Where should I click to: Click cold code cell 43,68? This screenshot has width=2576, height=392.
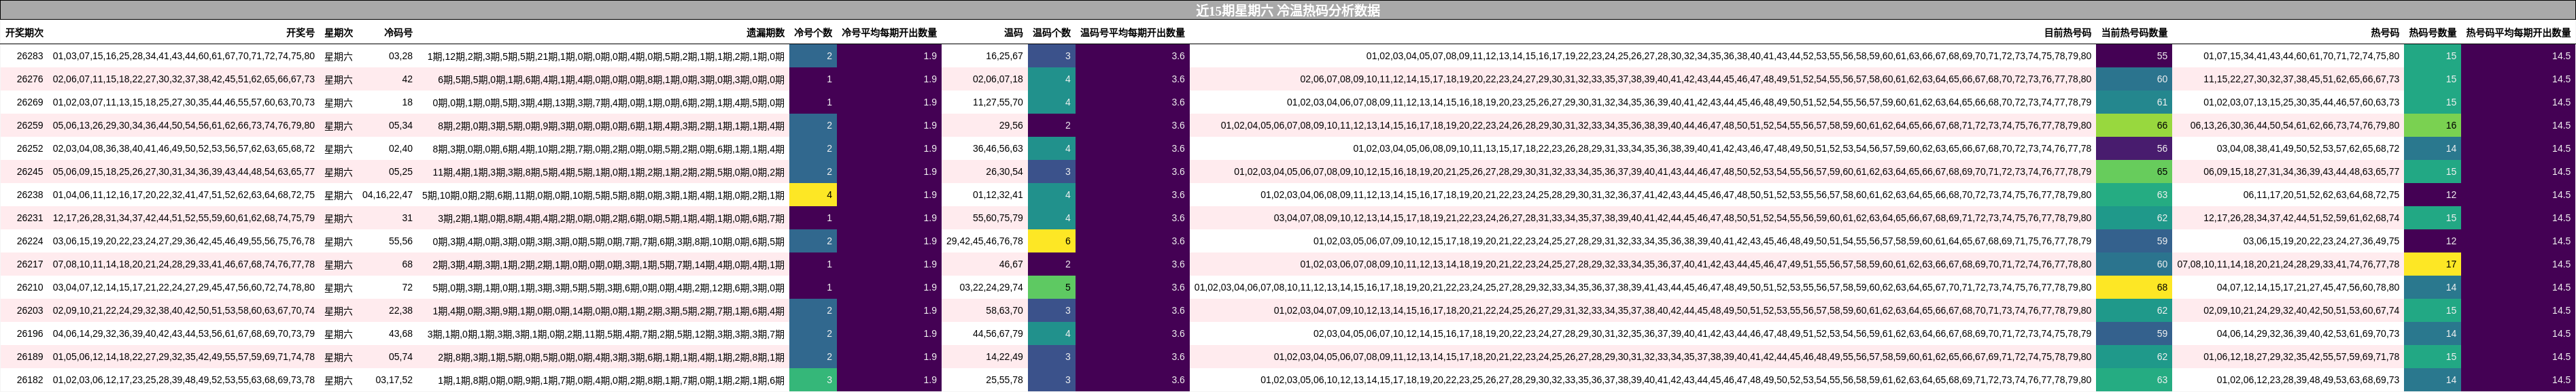pos(400,334)
